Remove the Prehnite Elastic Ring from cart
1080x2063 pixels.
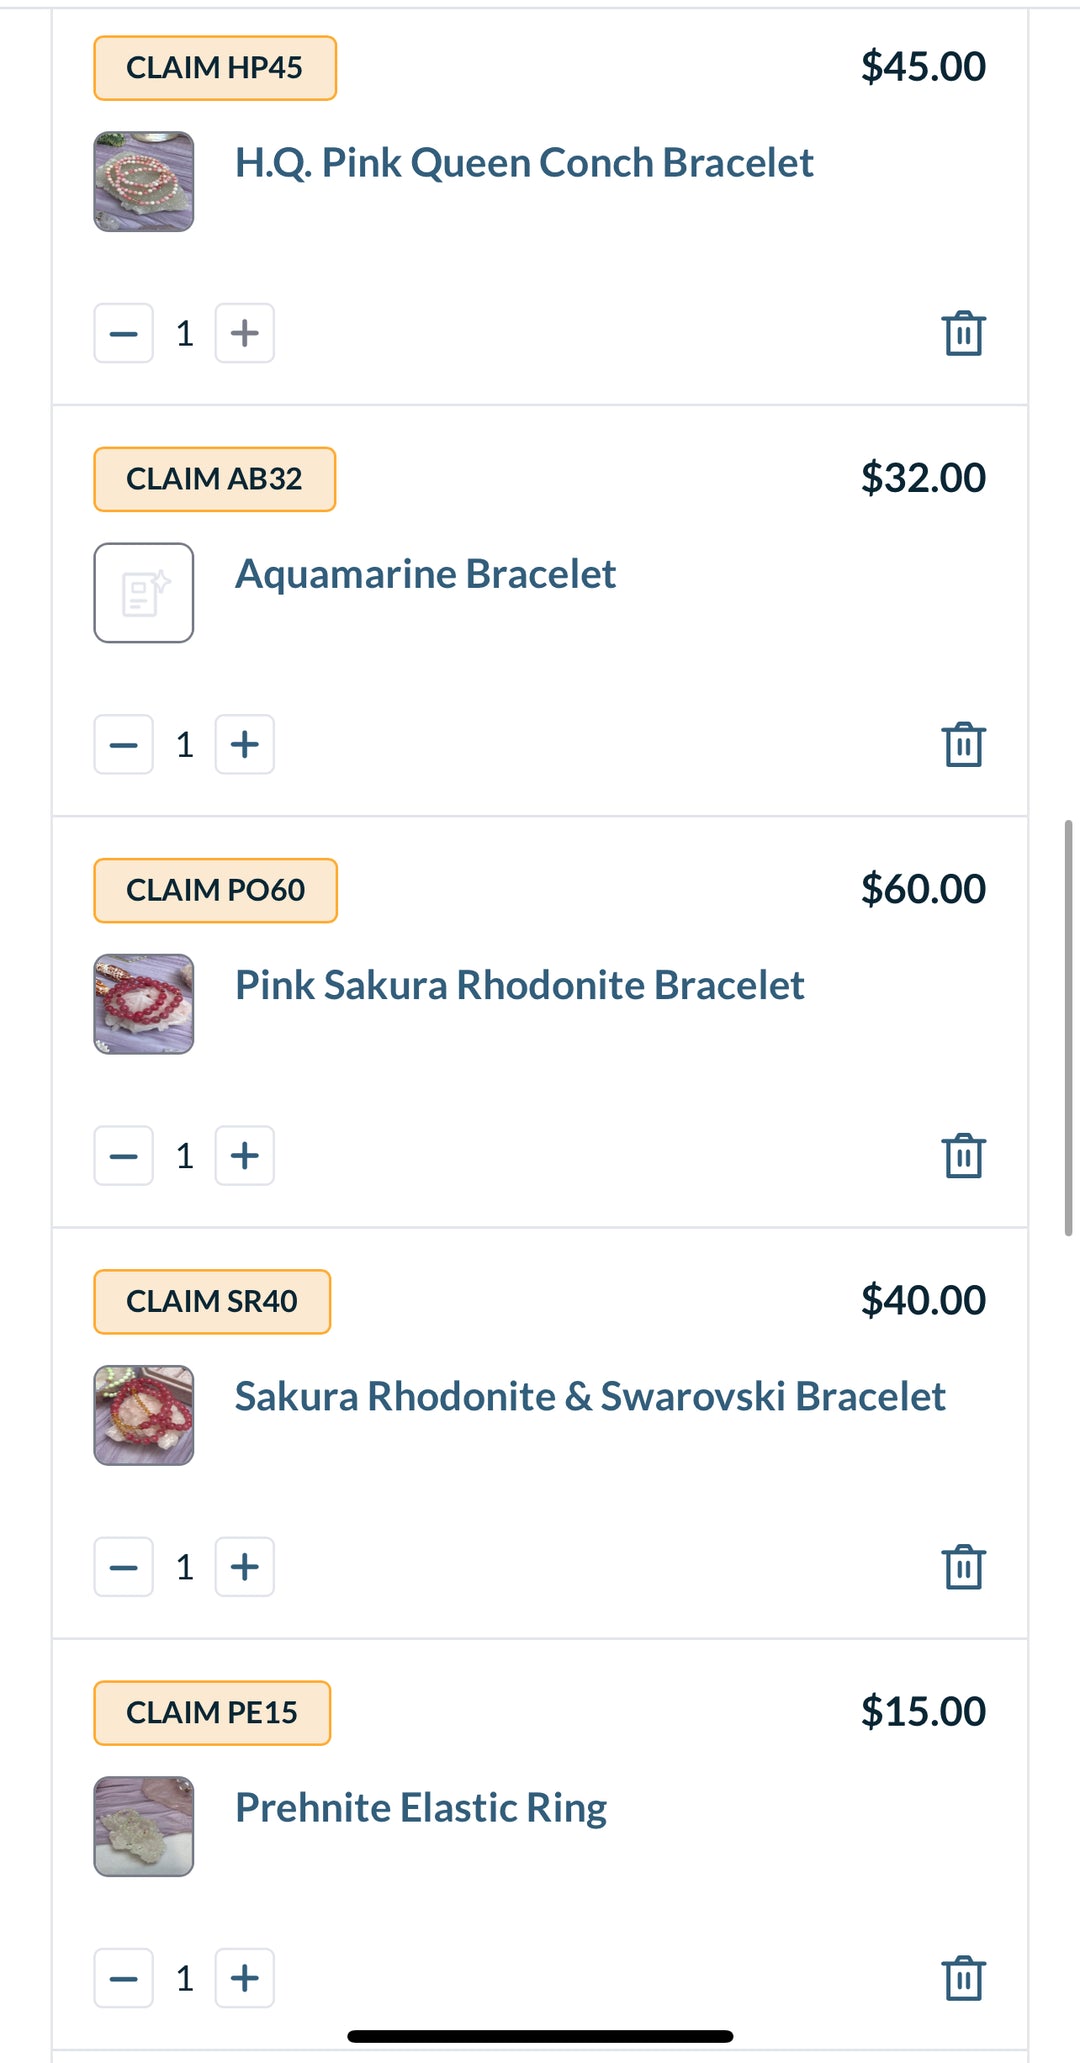tap(963, 1977)
